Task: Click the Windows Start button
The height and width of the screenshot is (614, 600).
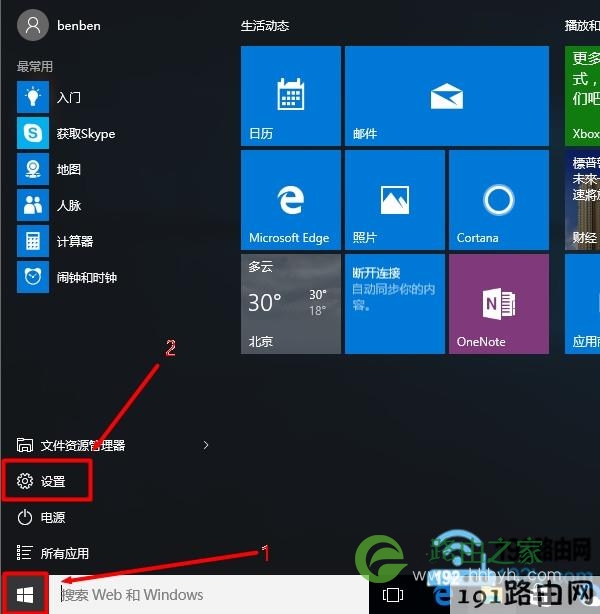Action: (25, 595)
